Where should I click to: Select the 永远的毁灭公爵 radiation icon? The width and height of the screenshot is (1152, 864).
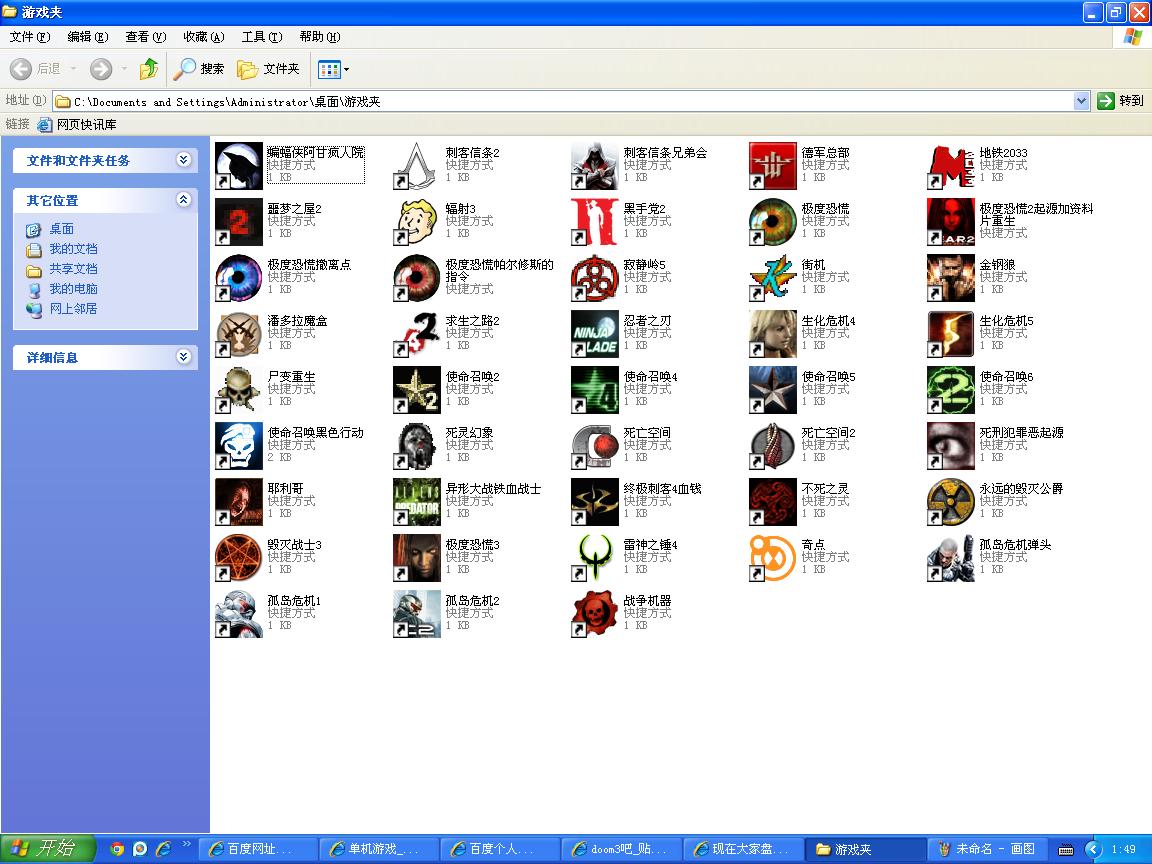point(951,502)
